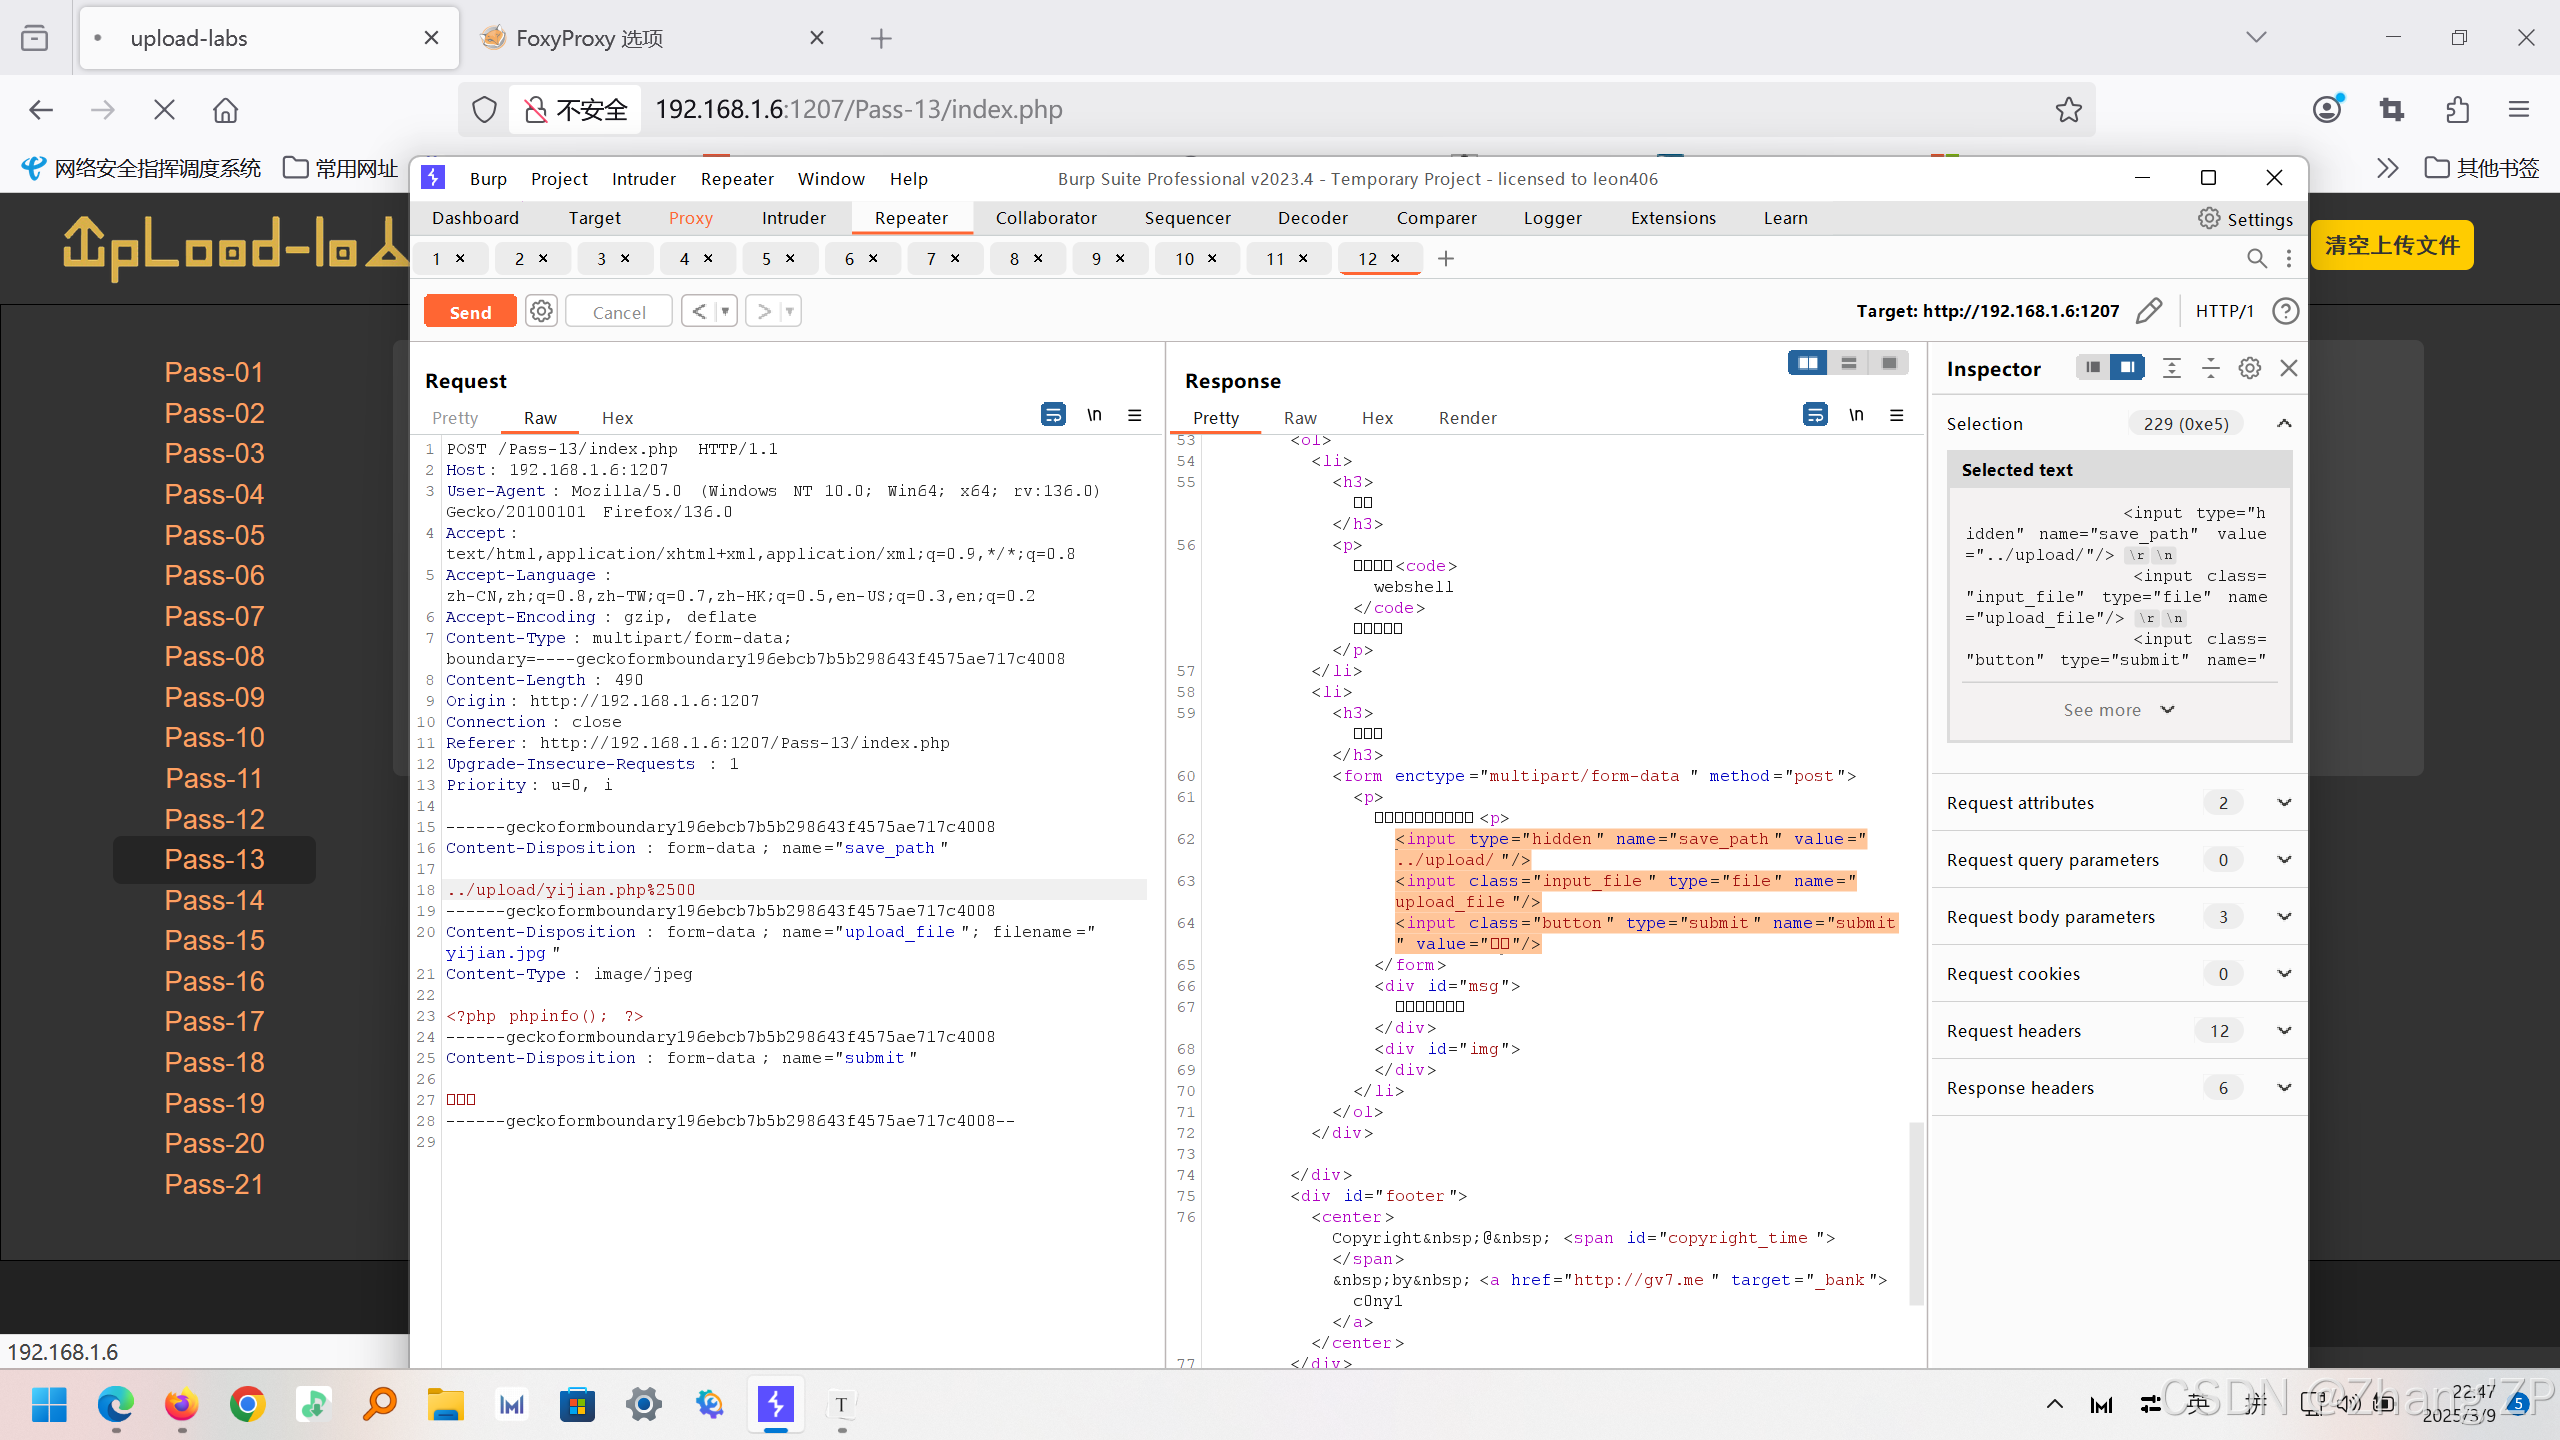Click the edit target pencil icon
Screen dimensions: 2560x1440
click(x=2148, y=311)
